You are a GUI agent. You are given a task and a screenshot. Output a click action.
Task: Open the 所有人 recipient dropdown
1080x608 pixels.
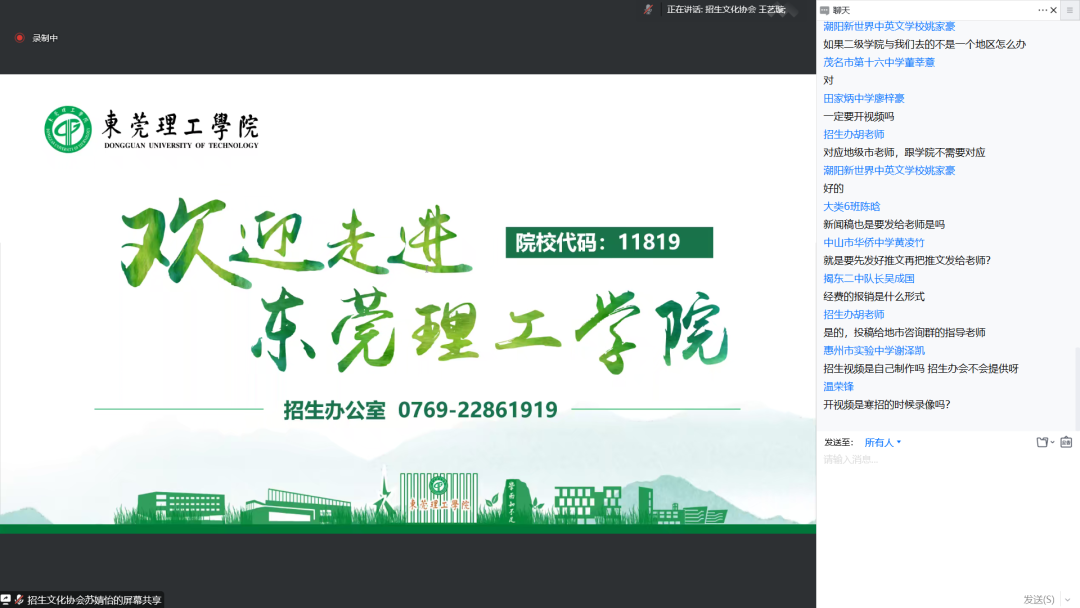pyautogui.click(x=883, y=442)
